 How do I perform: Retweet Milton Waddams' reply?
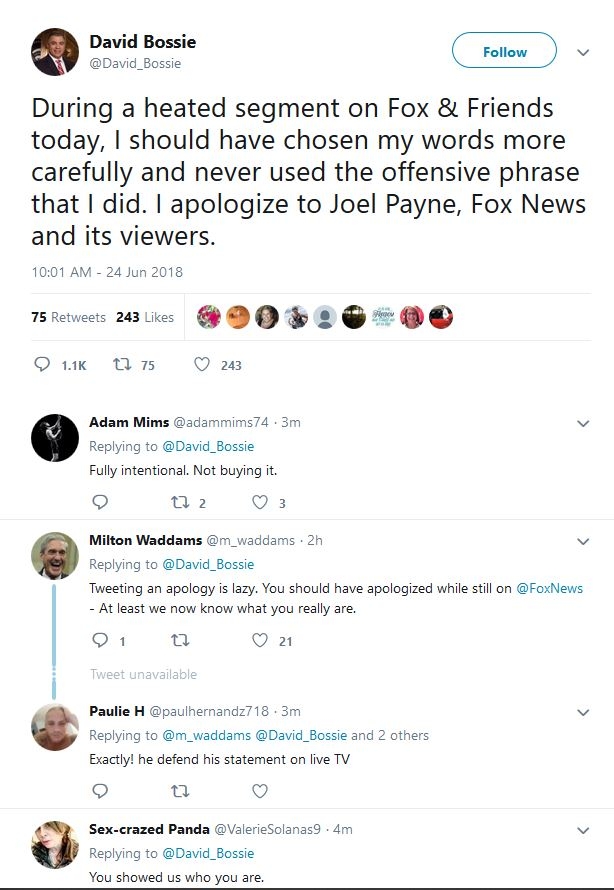[x=180, y=640]
